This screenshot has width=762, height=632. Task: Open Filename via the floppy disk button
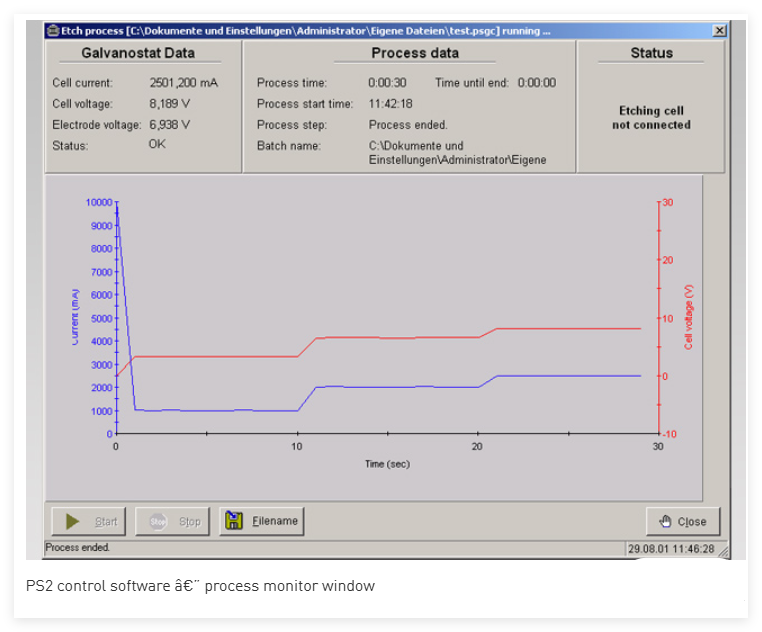[x=261, y=521]
